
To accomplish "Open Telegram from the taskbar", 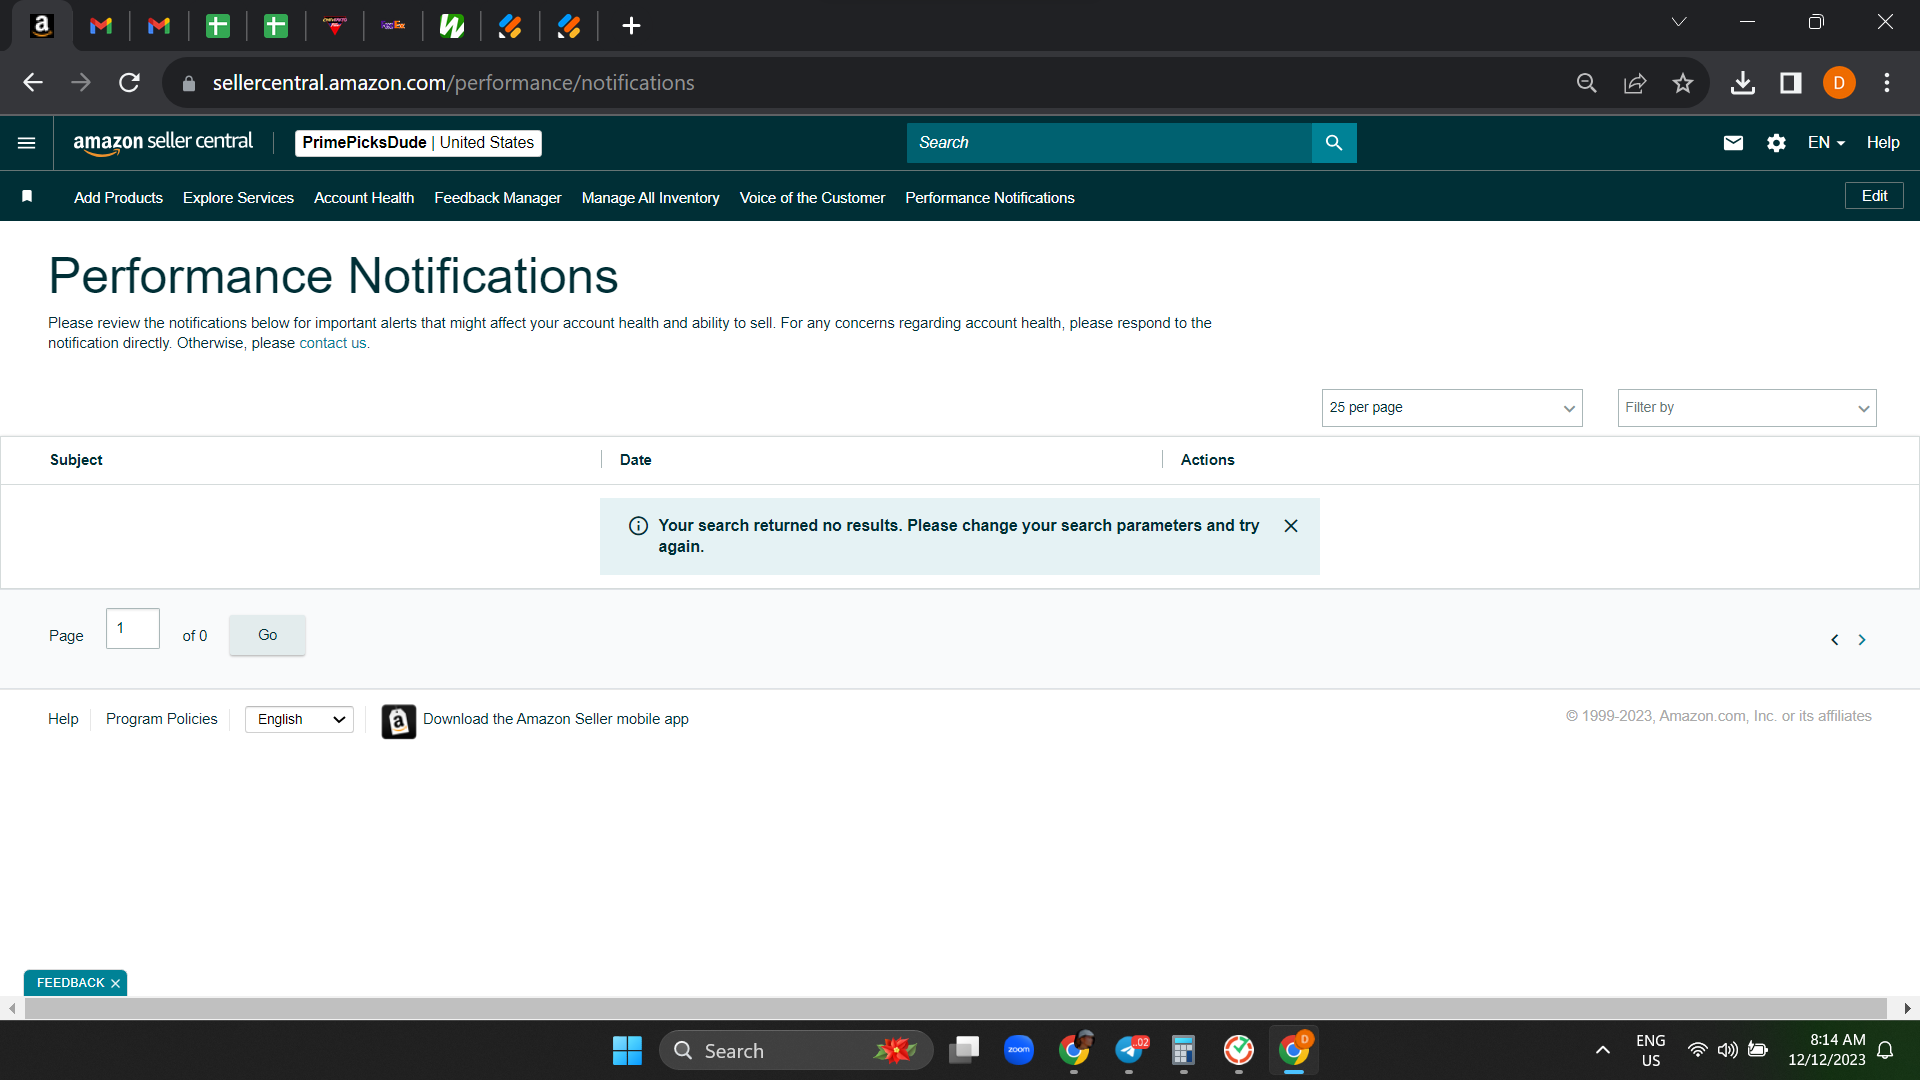I will [x=1130, y=1050].
